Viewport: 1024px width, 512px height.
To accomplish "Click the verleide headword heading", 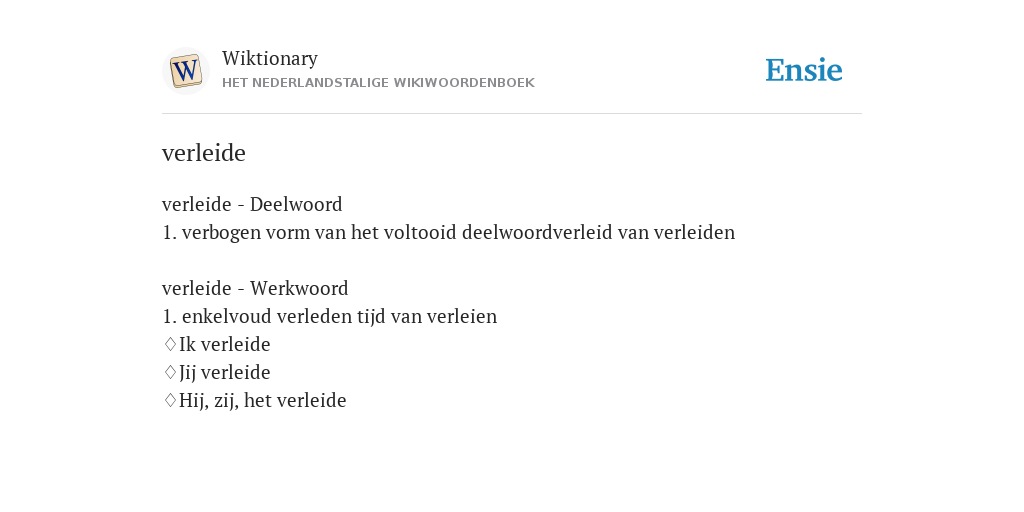I will click(204, 153).
